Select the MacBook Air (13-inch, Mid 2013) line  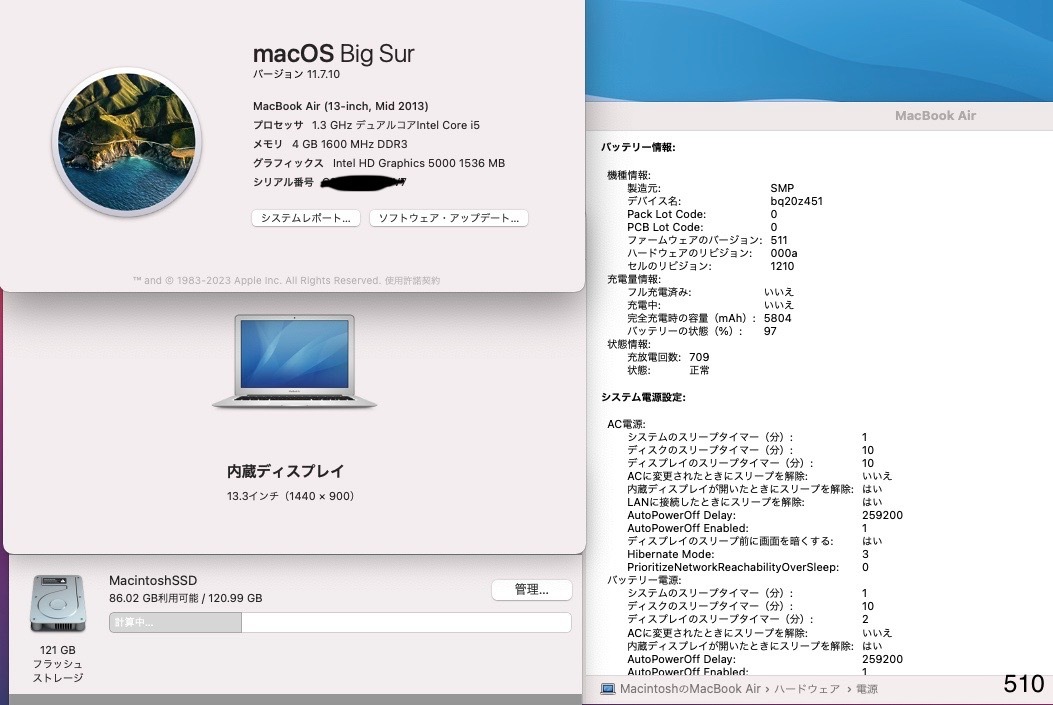(340, 106)
